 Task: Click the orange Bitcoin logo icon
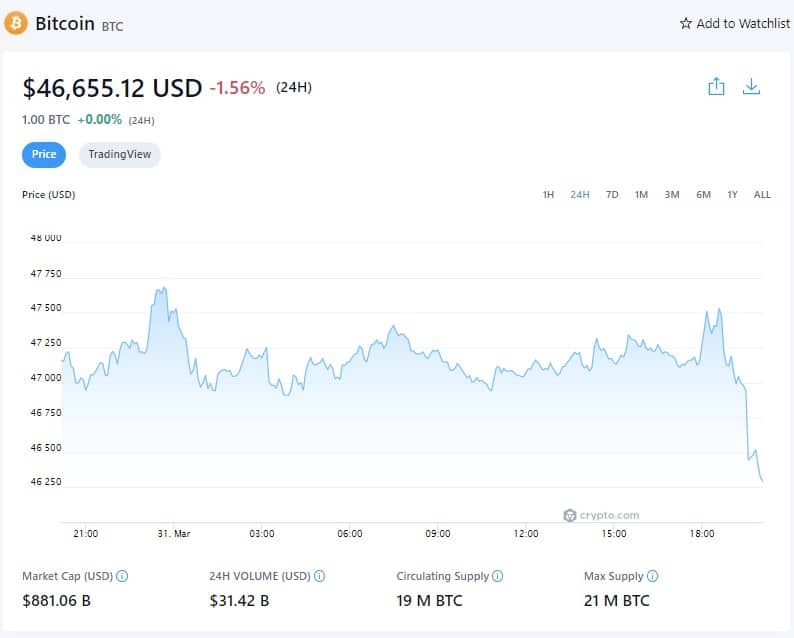click(16, 23)
